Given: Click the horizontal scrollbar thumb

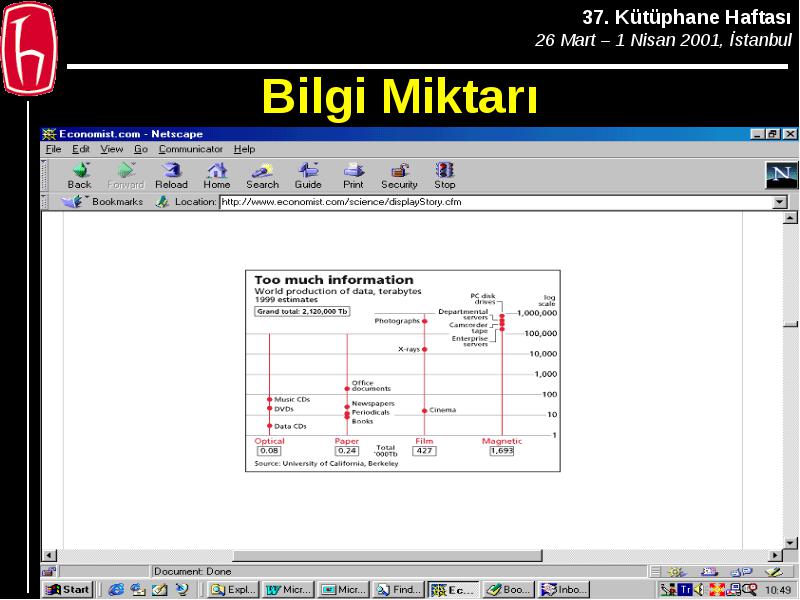Looking at the screenshot, I should (x=387, y=556).
